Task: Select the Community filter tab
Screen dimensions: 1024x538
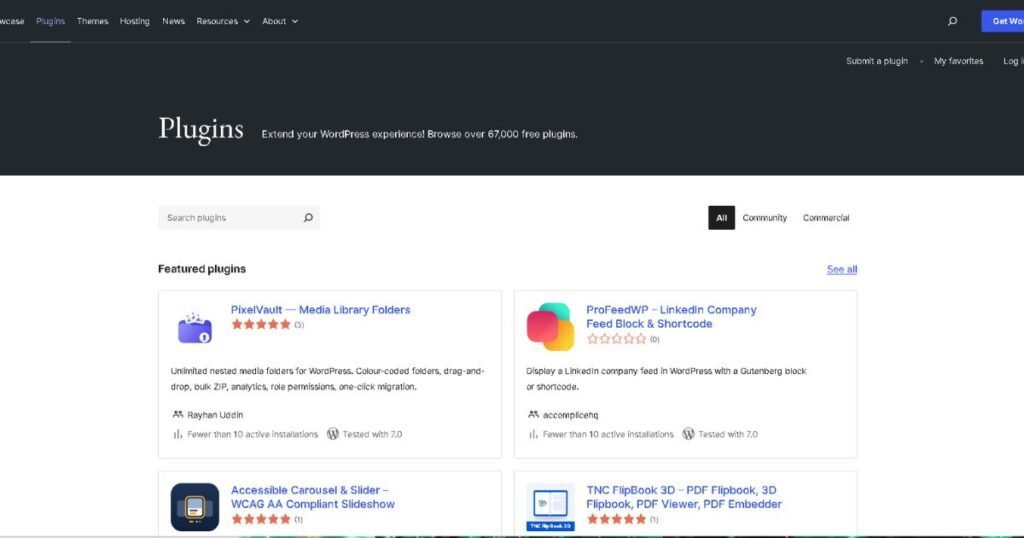Action: [765, 217]
